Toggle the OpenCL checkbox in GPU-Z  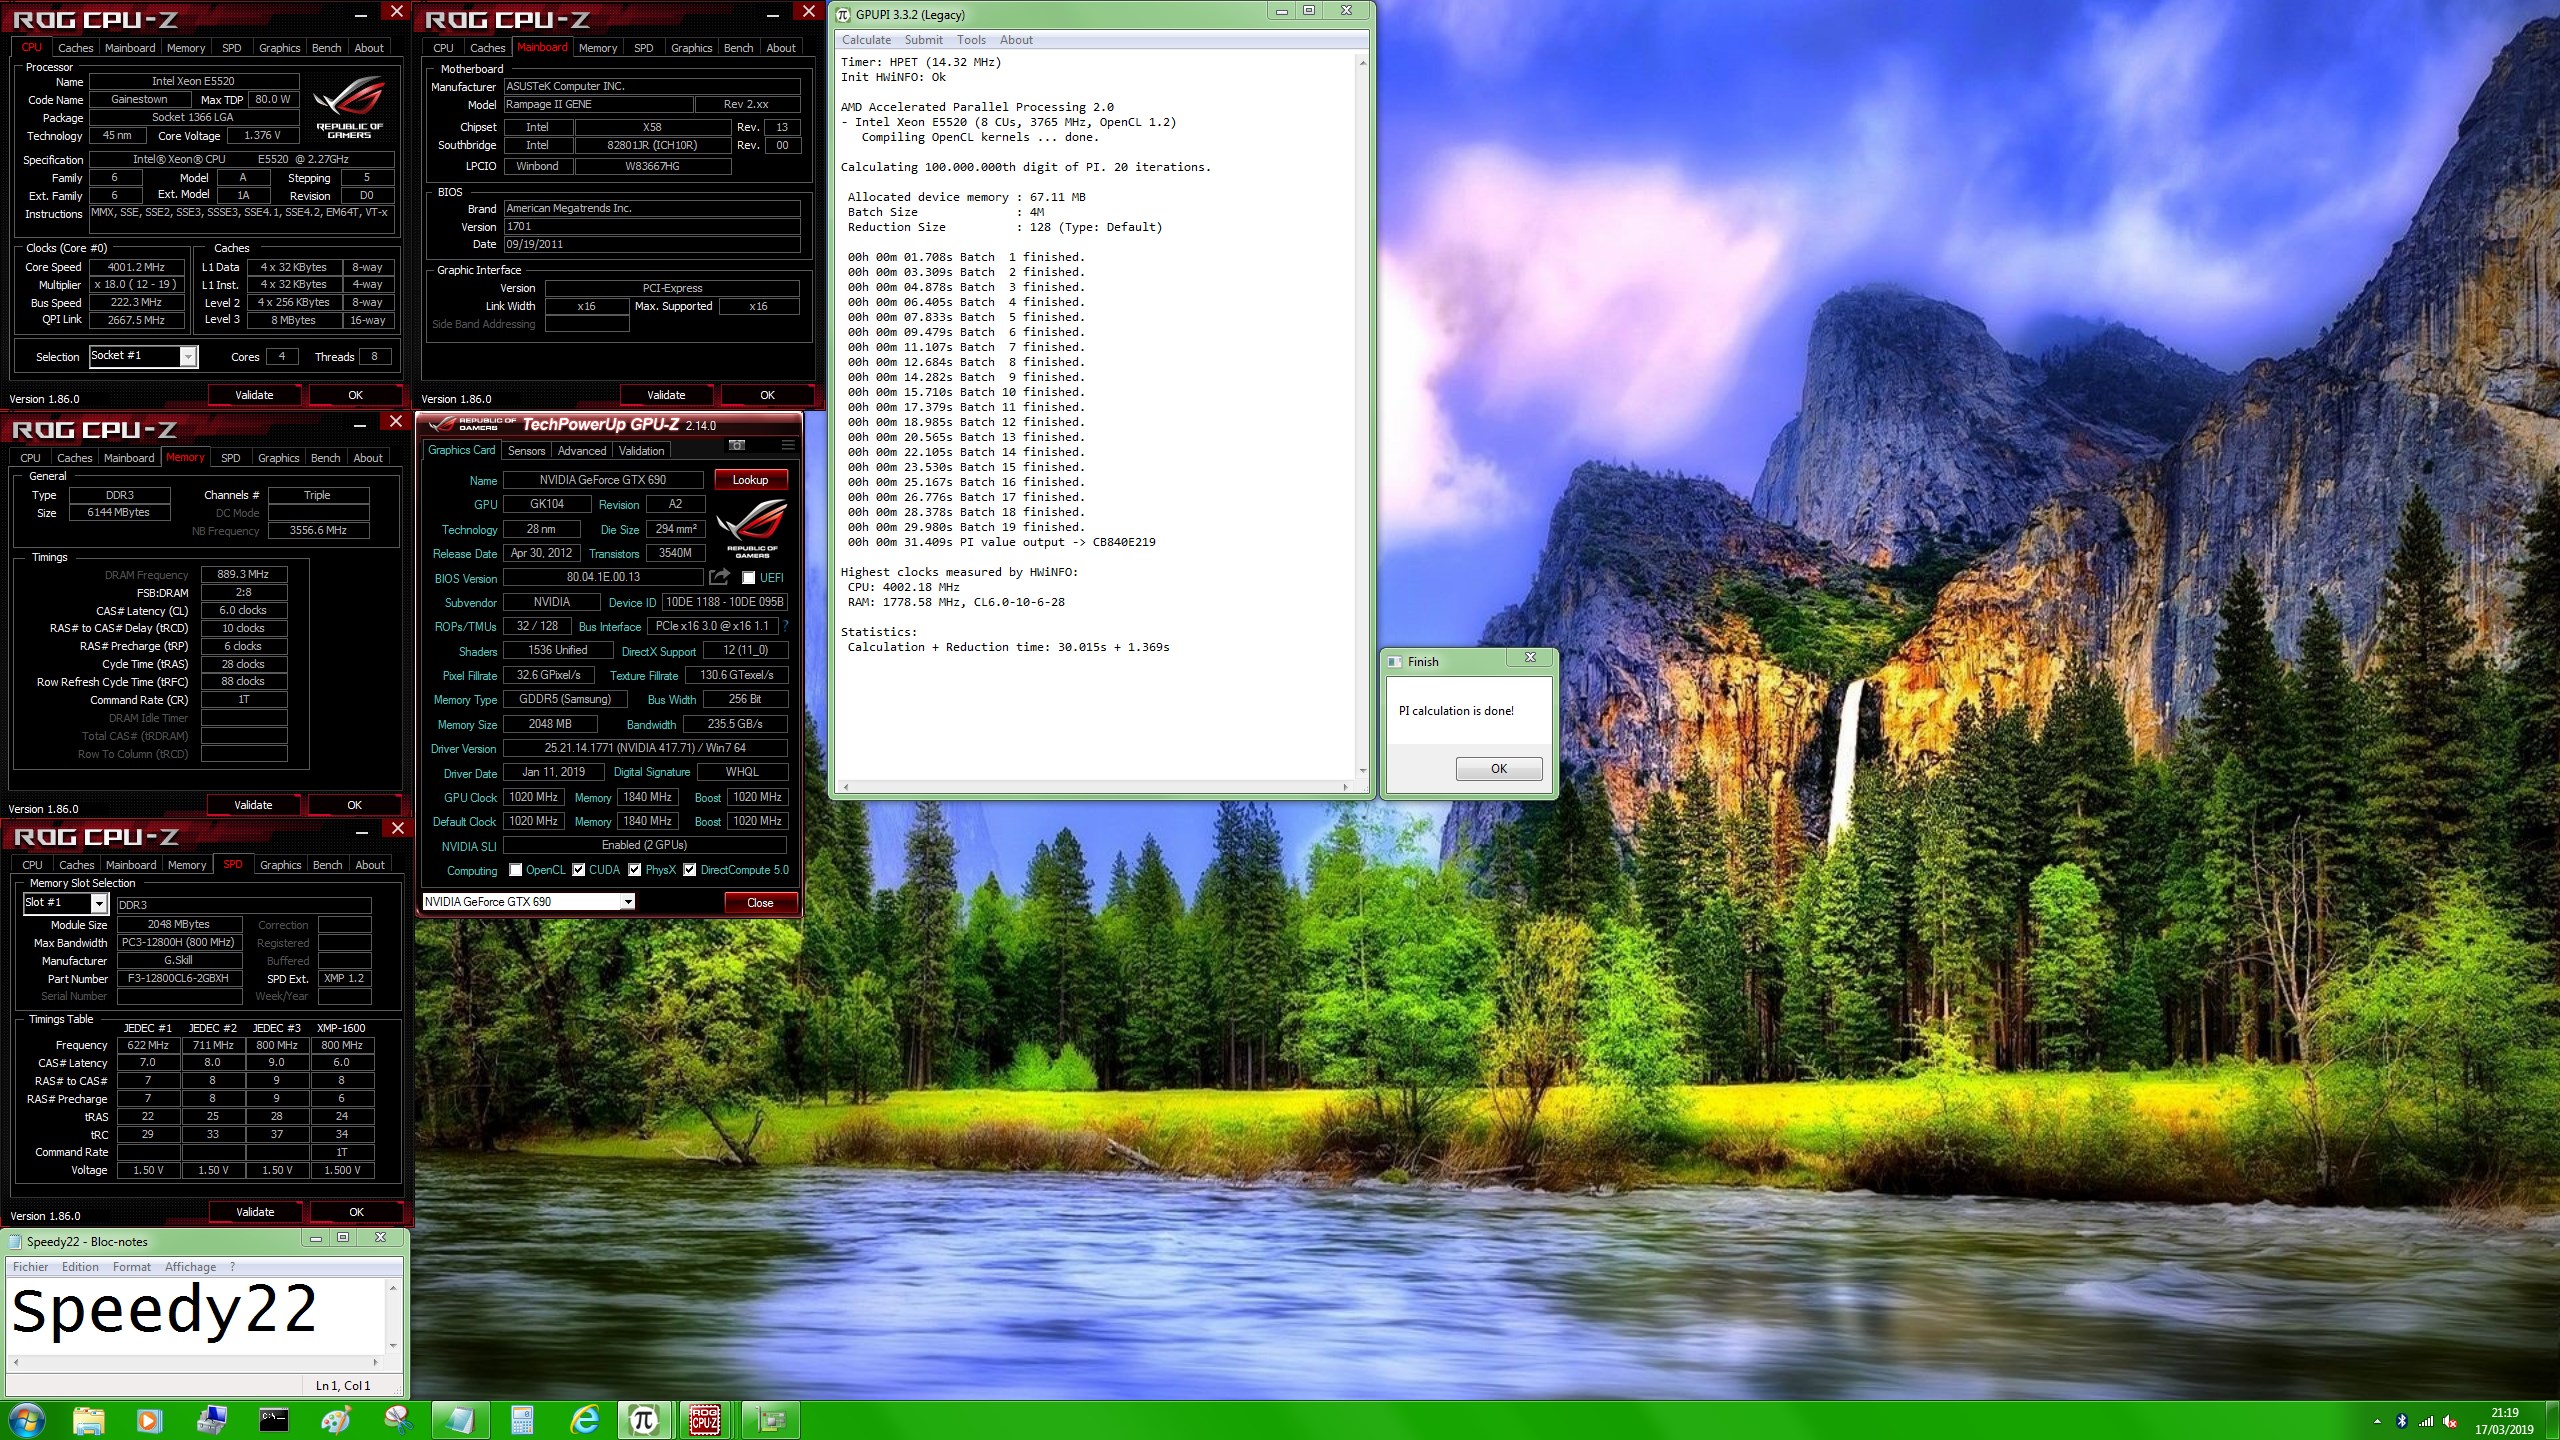click(x=515, y=870)
